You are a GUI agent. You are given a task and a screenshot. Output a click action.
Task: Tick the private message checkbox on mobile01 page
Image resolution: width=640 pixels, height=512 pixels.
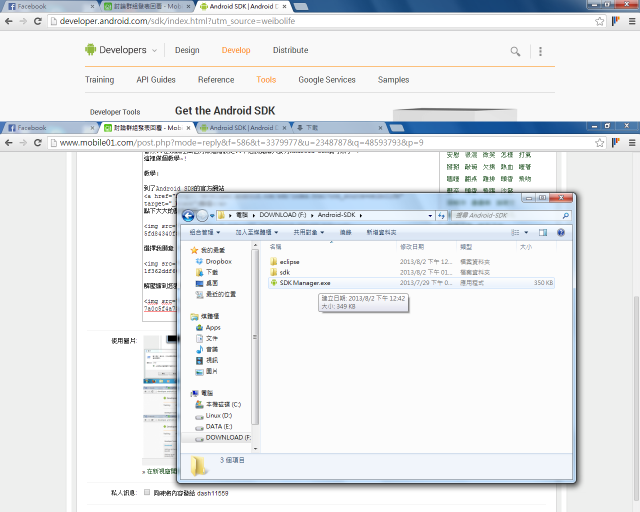pos(147,492)
